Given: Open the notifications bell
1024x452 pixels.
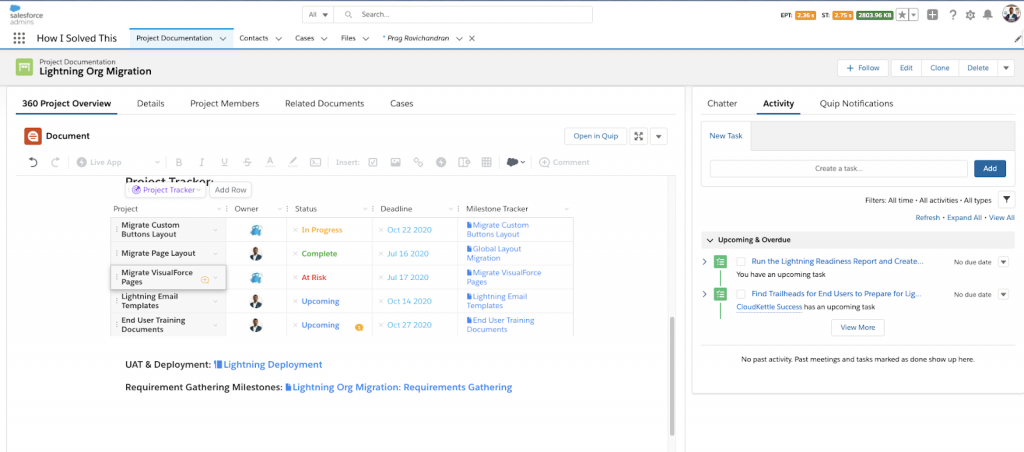Looking at the screenshot, I should (988, 15).
